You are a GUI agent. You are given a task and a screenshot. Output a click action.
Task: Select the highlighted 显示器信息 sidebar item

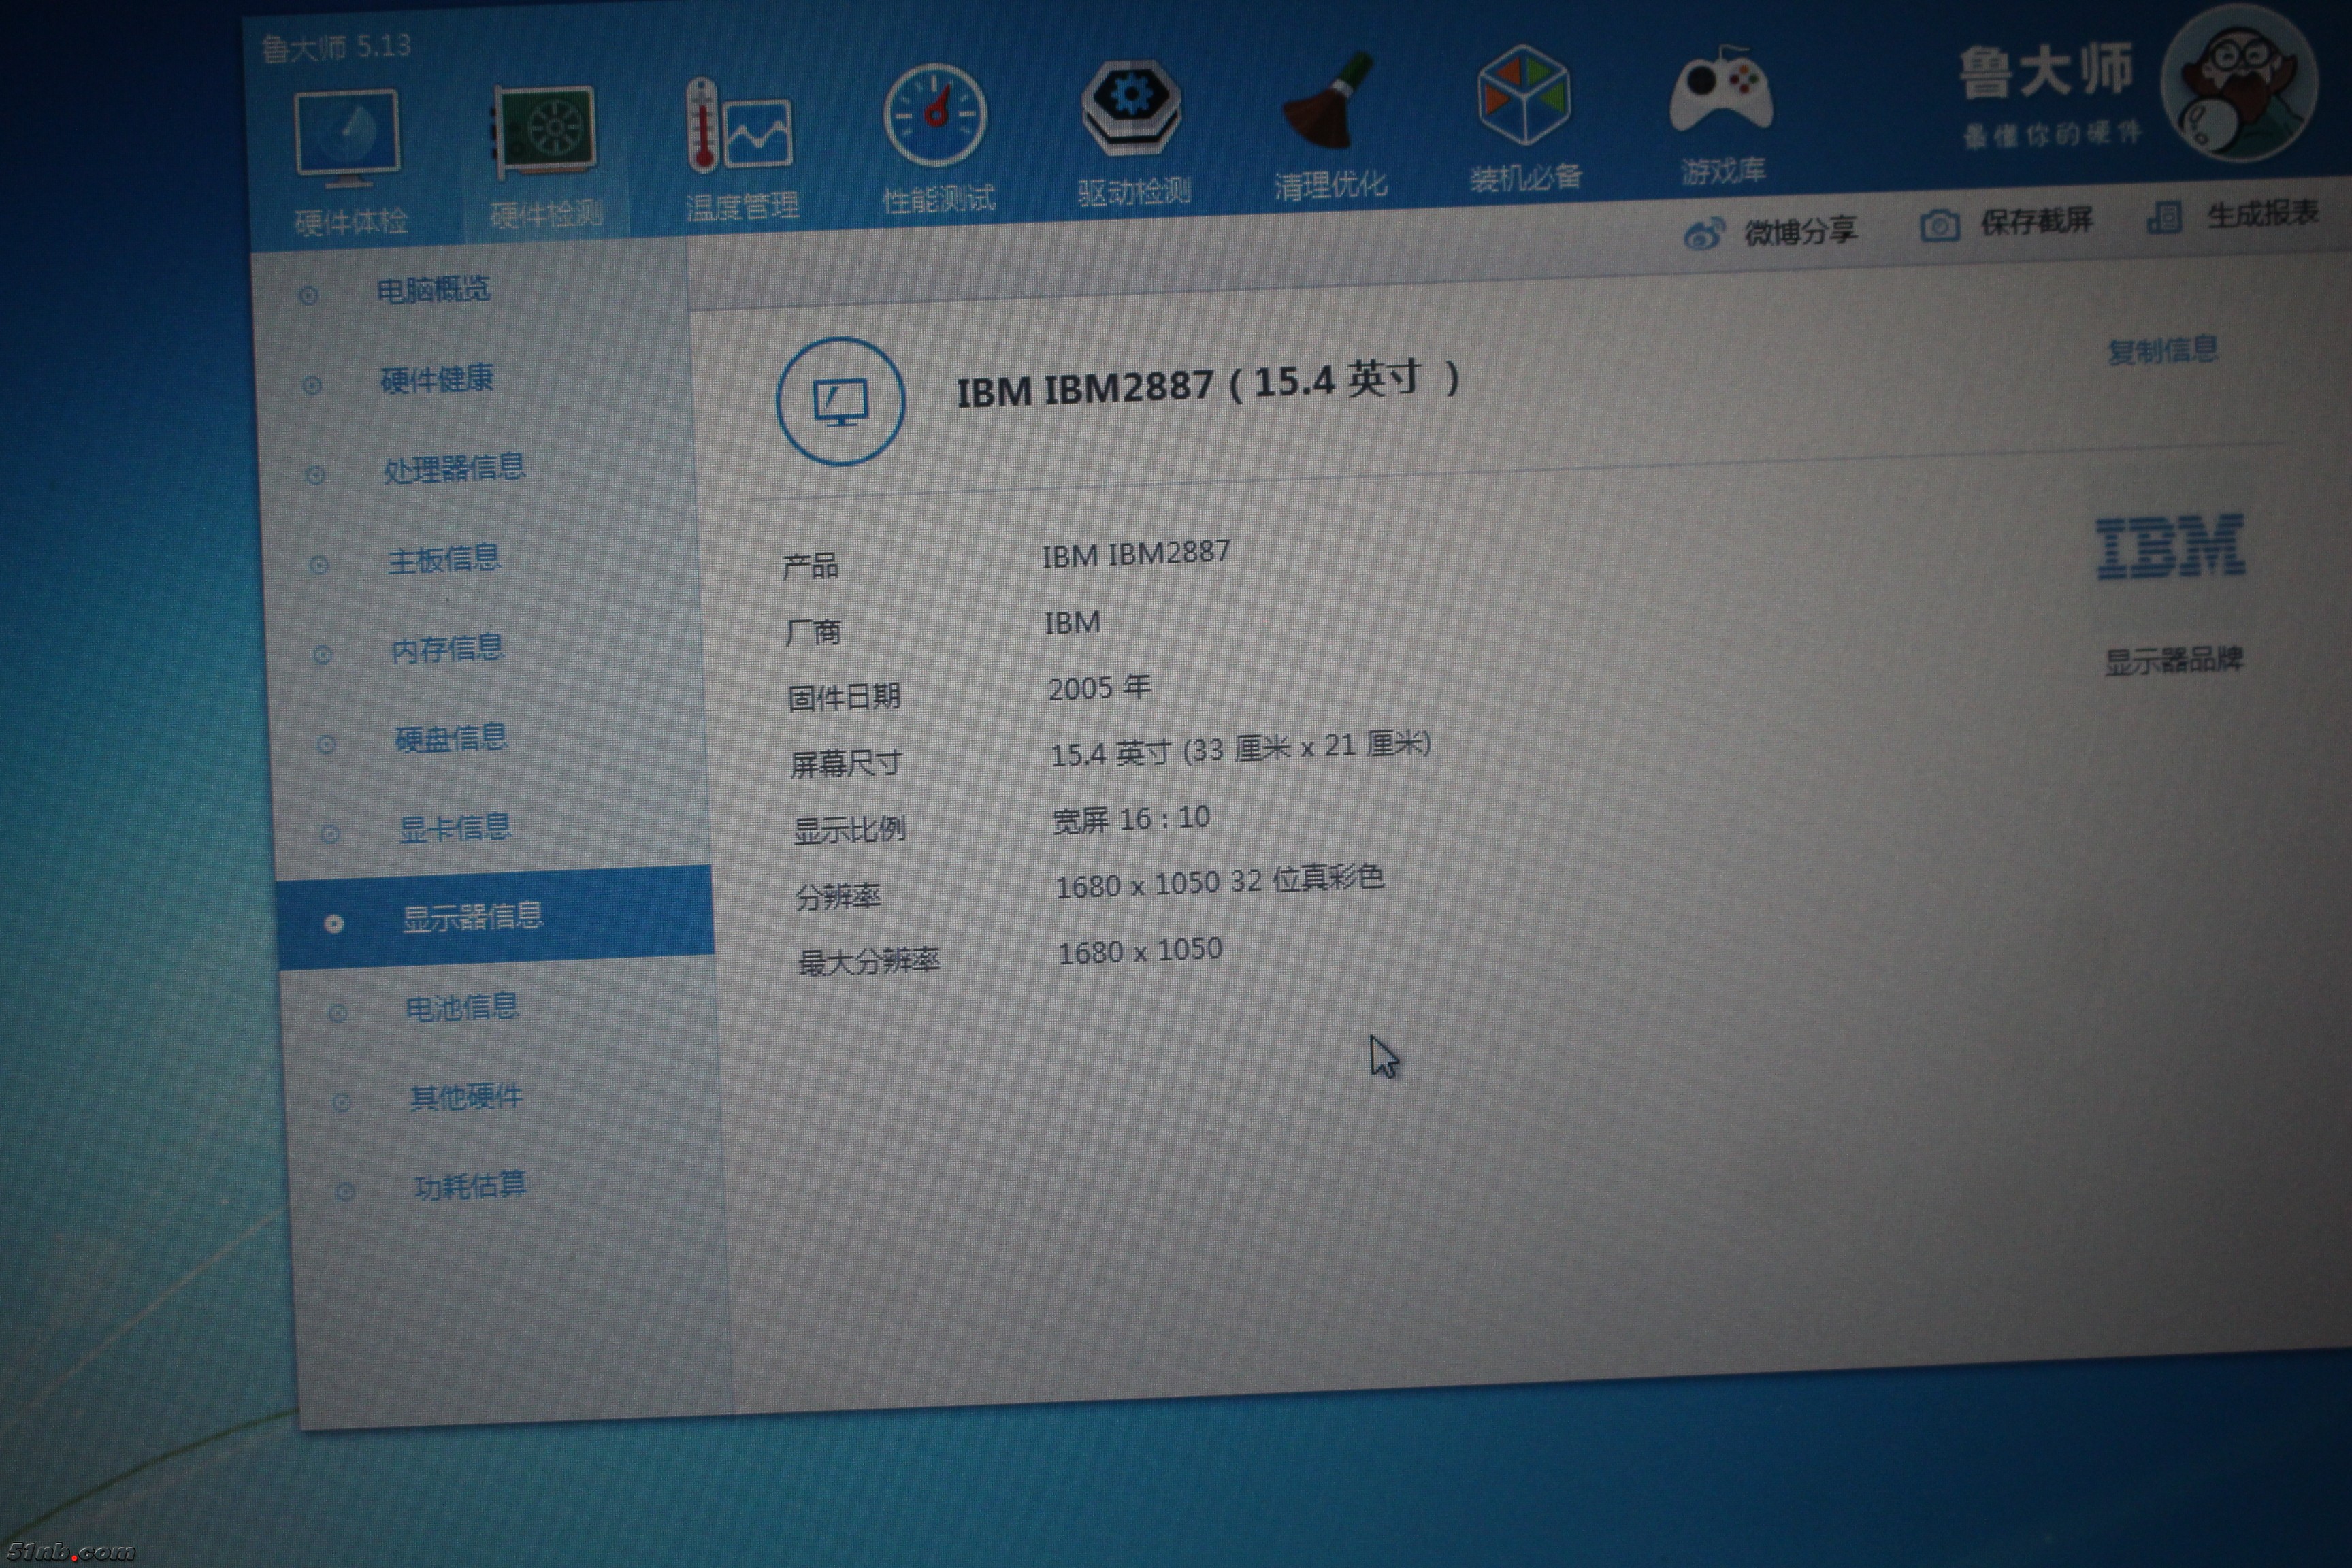coord(472,917)
